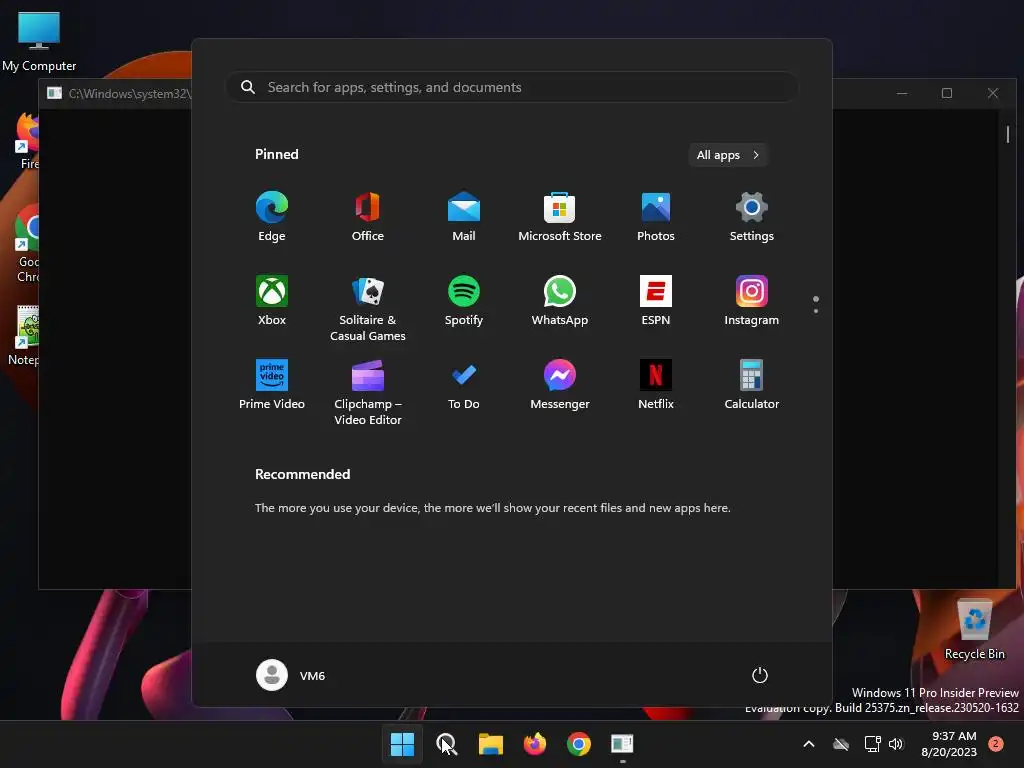
Task: Launch Netflix from pinned apps
Action: coord(656,385)
